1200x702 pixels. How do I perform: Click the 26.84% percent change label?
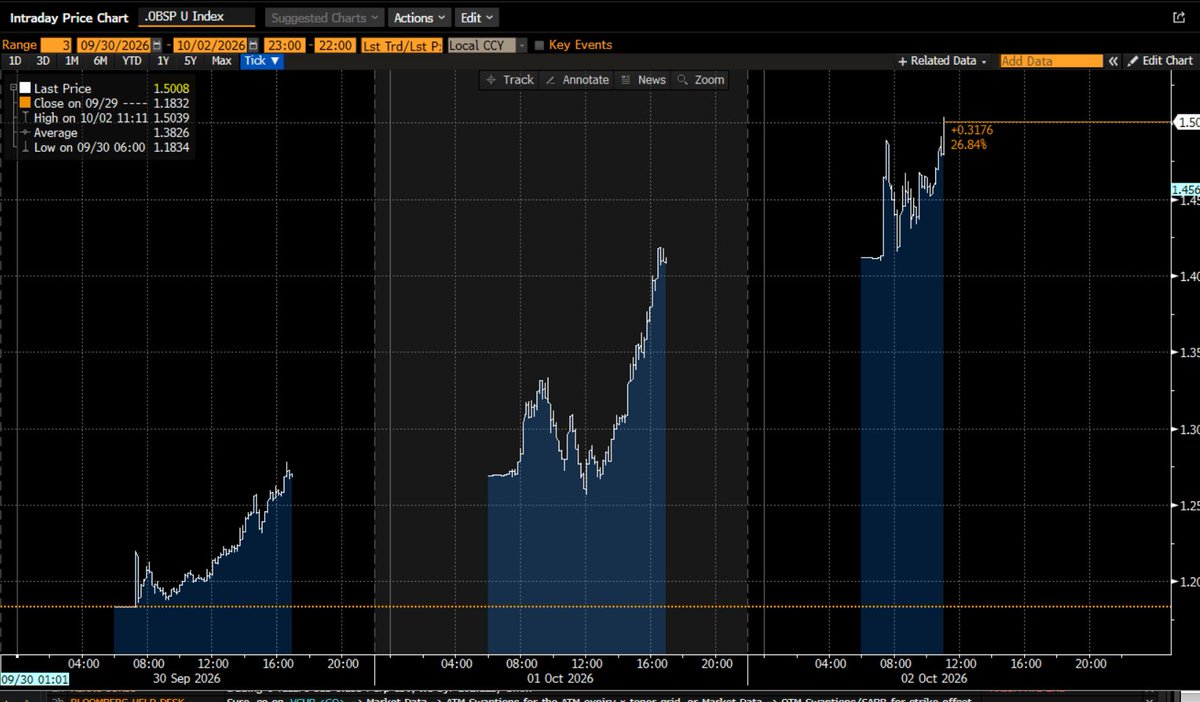tap(969, 144)
